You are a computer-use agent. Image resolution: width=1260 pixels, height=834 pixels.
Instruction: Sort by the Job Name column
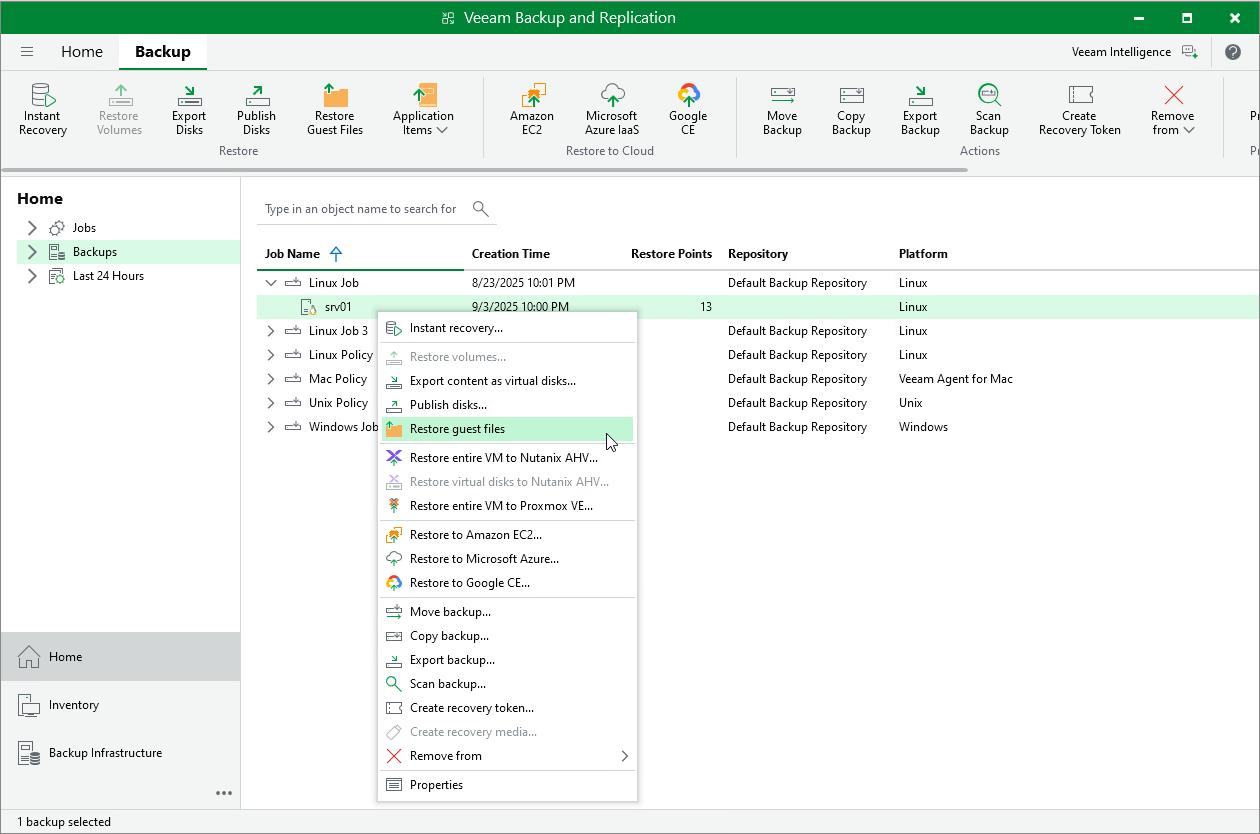coord(292,254)
